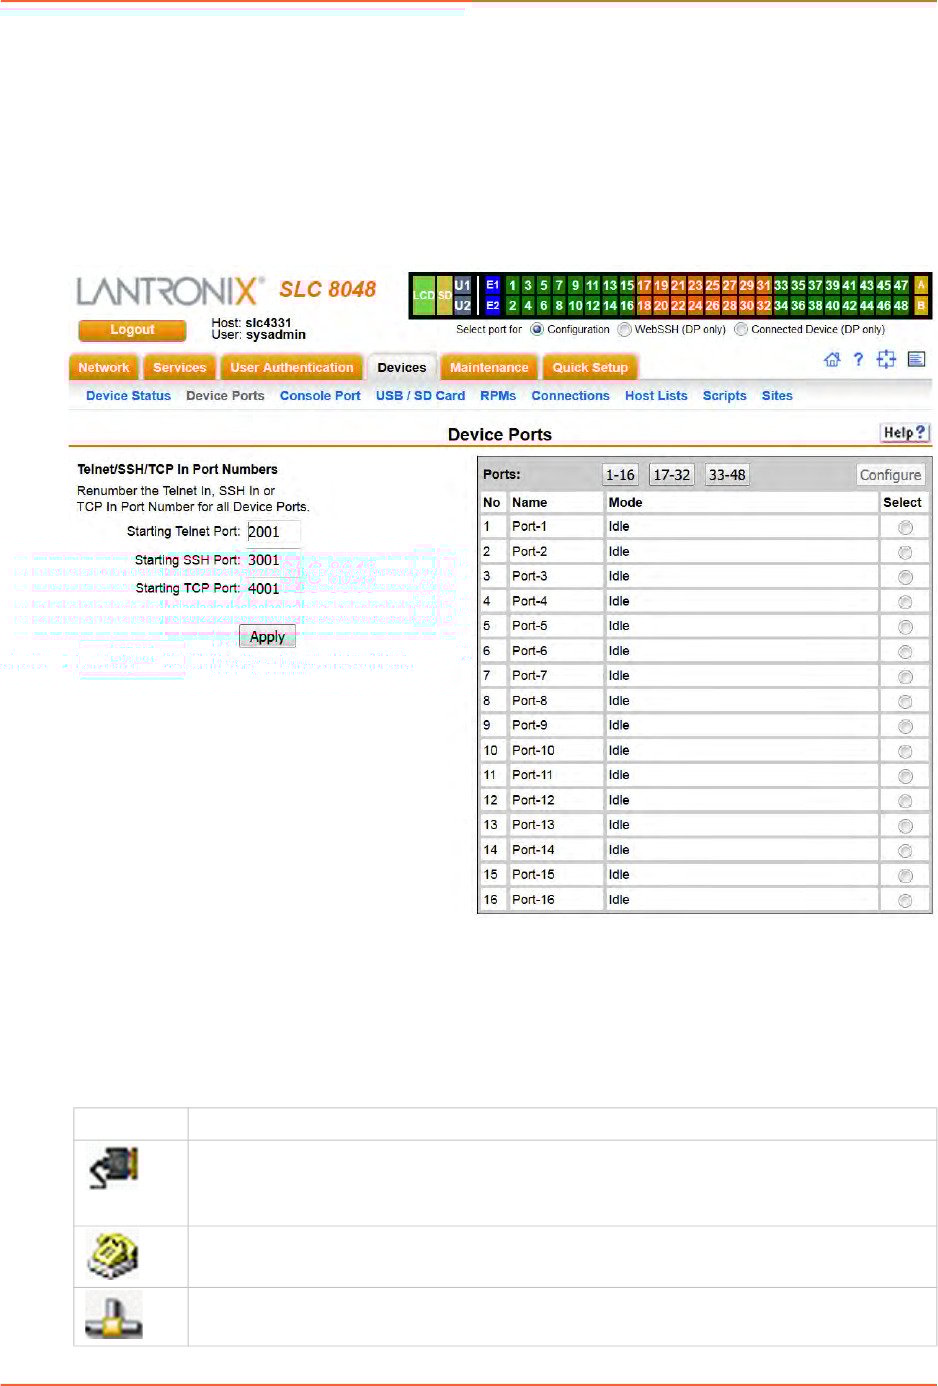This screenshot has width=938, height=1386.
Task: Switch to the Network tab
Action: [104, 368]
